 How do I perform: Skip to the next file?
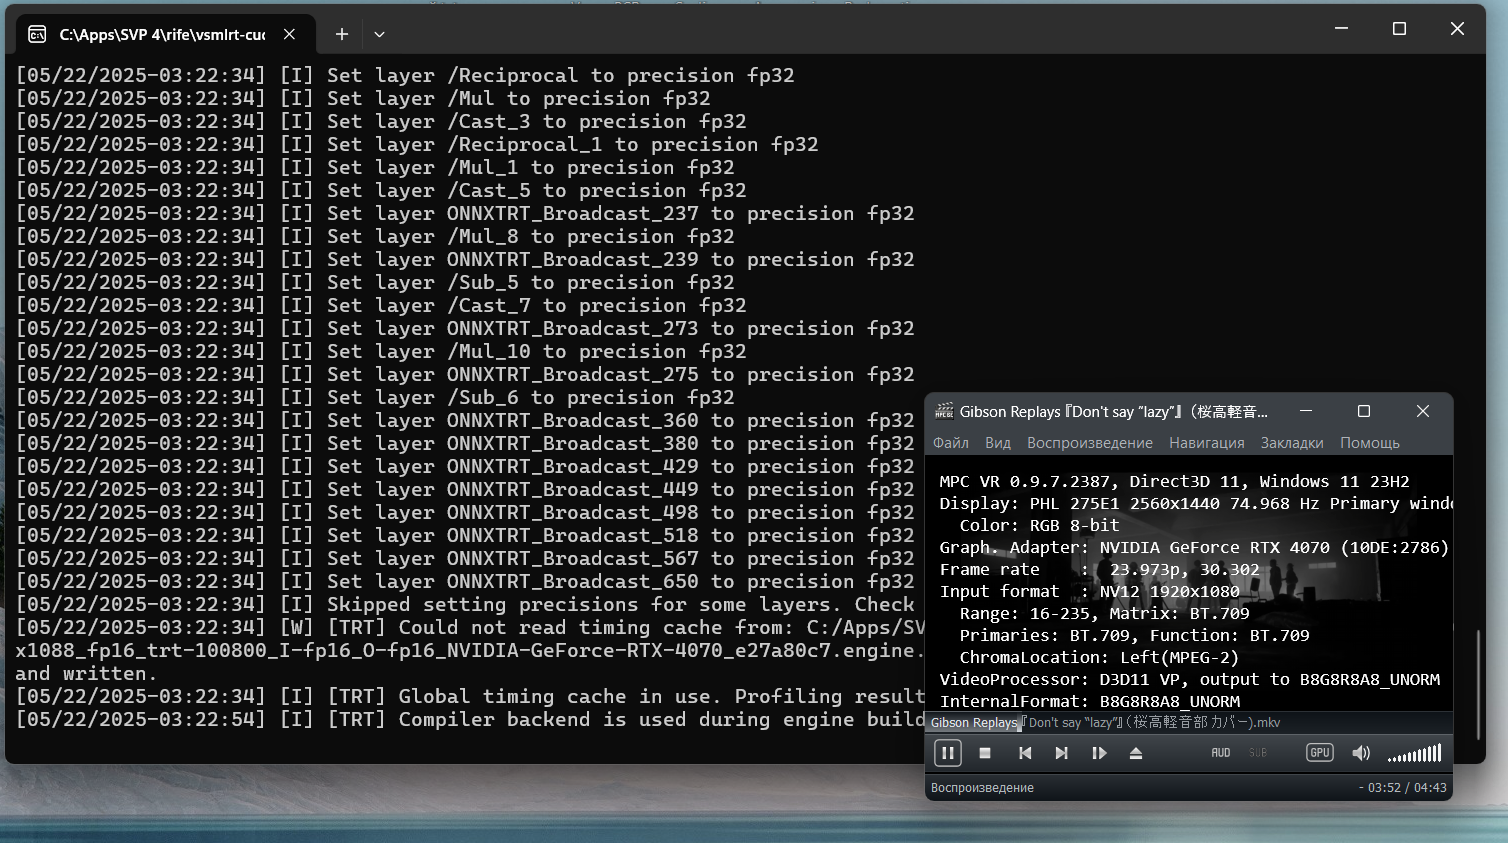pyautogui.click(x=1061, y=753)
